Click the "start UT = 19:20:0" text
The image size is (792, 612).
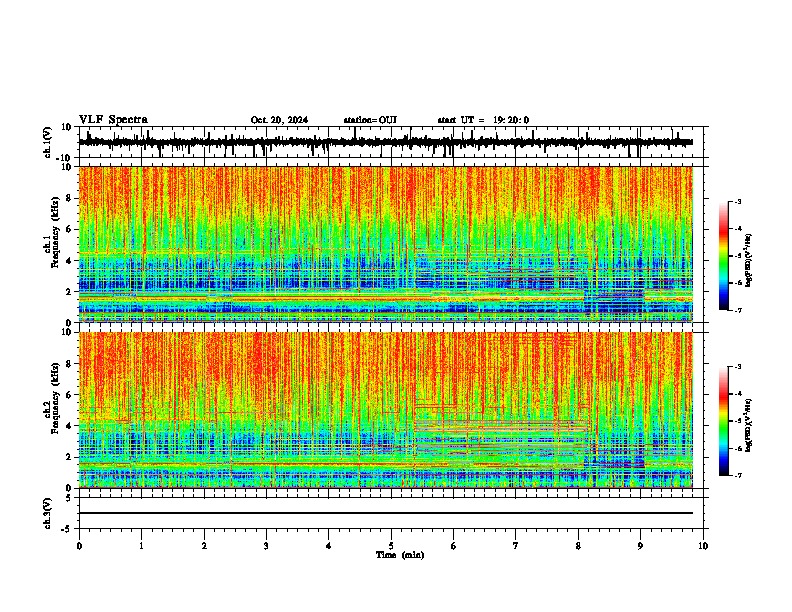point(483,120)
